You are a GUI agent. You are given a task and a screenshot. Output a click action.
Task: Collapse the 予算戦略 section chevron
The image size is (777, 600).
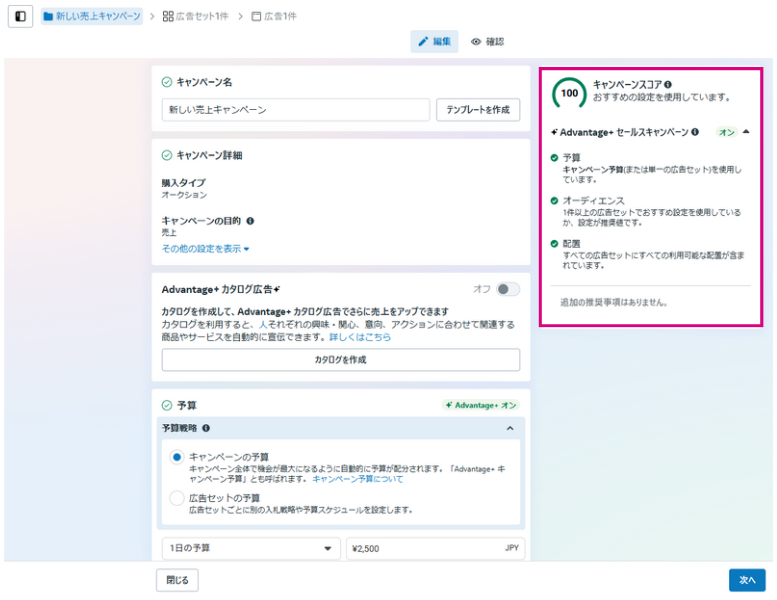pos(509,428)
